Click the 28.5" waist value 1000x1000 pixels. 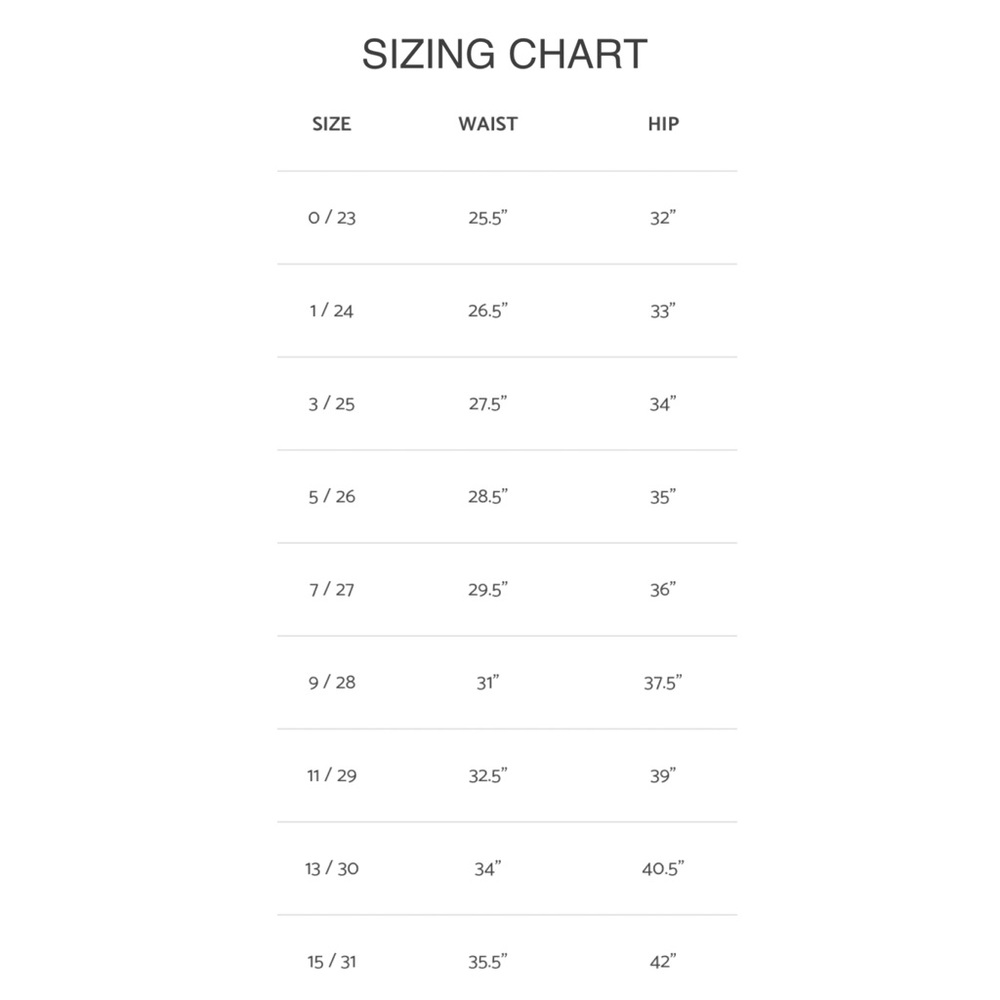[x=488, y=496]
